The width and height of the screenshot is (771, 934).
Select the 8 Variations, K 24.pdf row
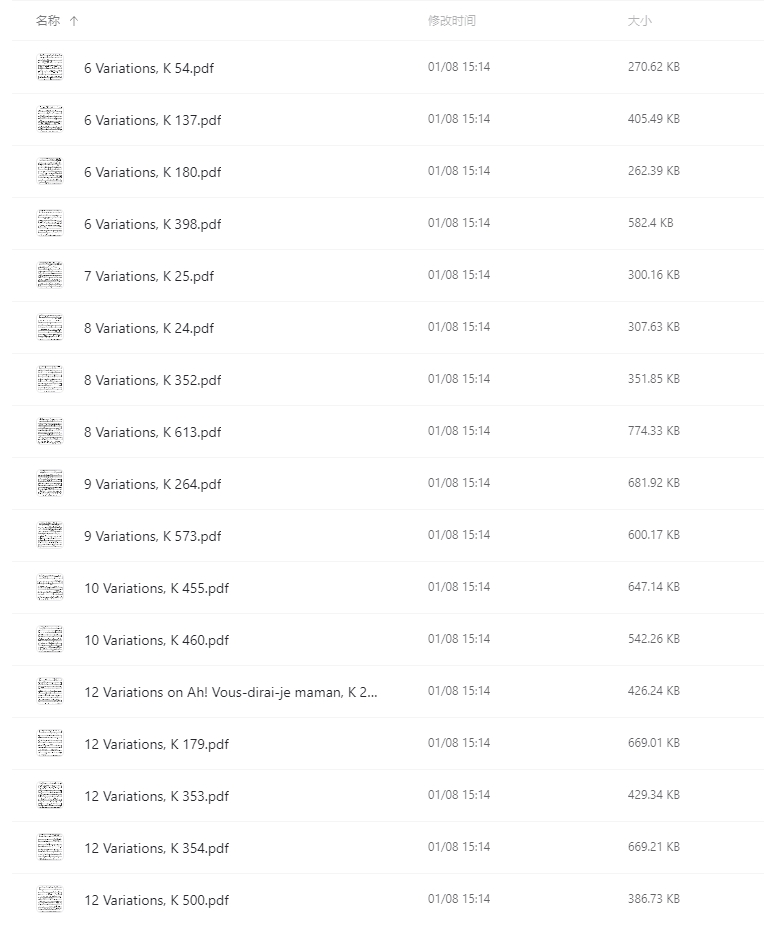pos(388,328)
